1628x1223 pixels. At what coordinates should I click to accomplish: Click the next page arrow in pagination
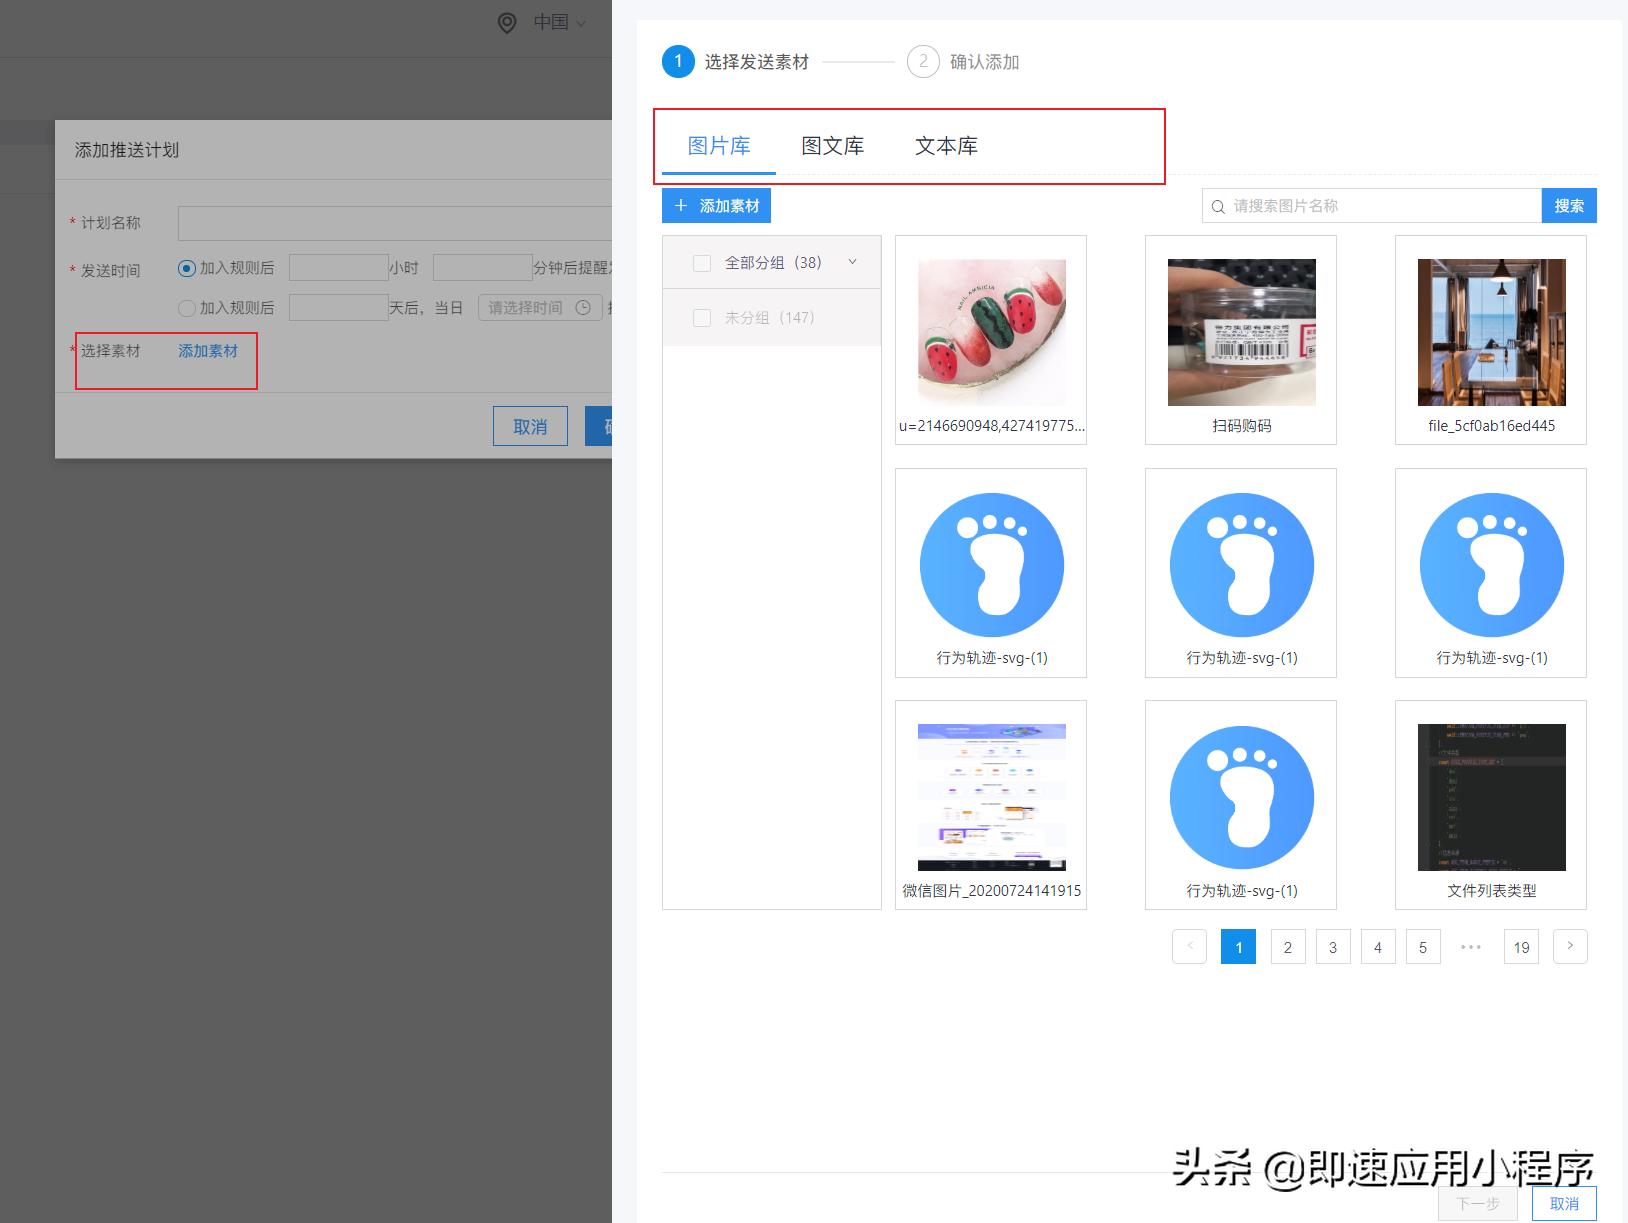click(1569, 946)
